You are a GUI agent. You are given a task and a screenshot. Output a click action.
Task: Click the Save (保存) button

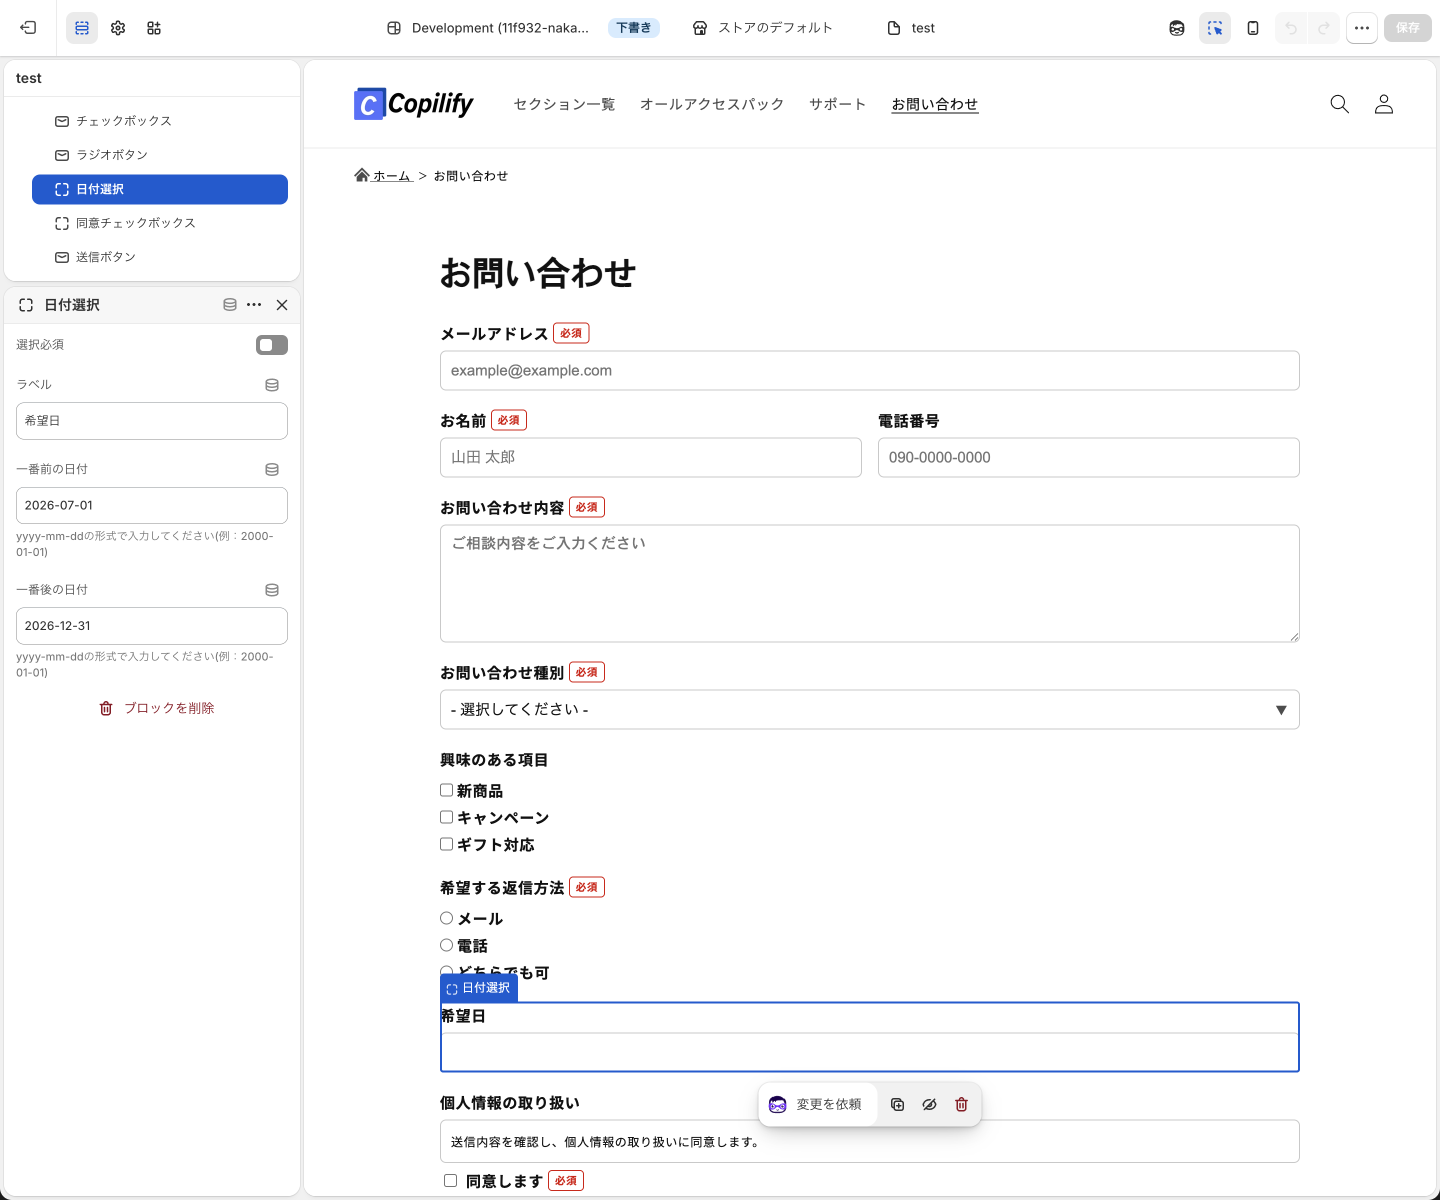[1408, 28]
